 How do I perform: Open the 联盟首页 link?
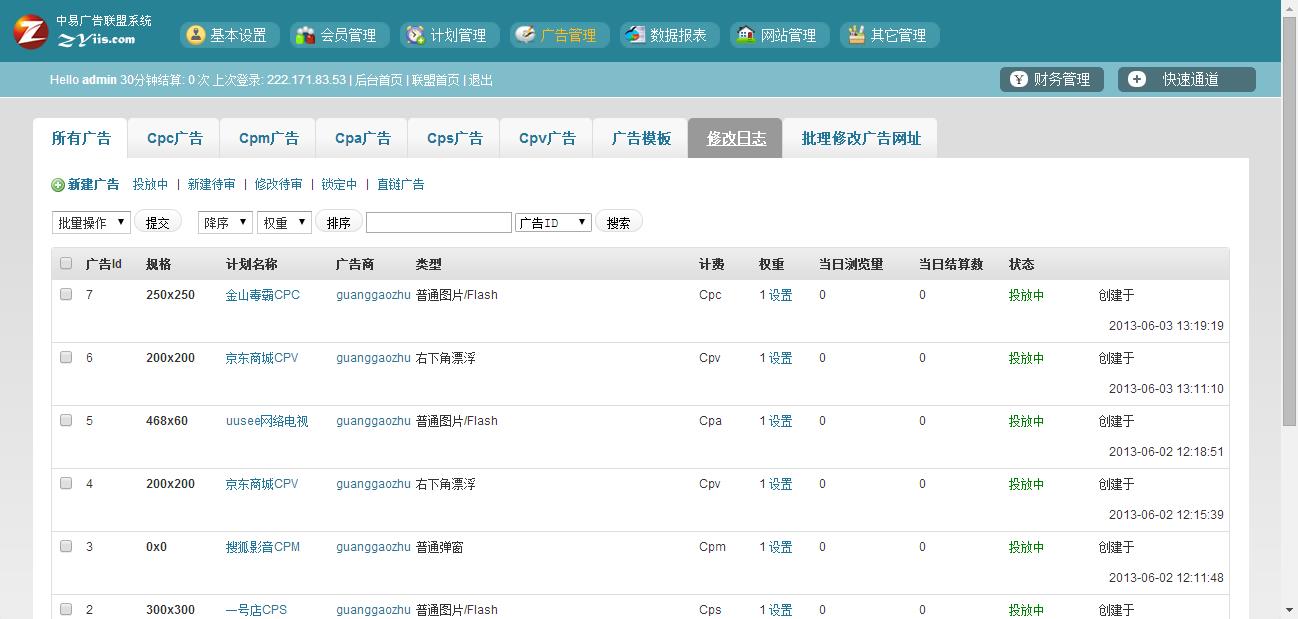pyautogui.click(x=436, y=80)
